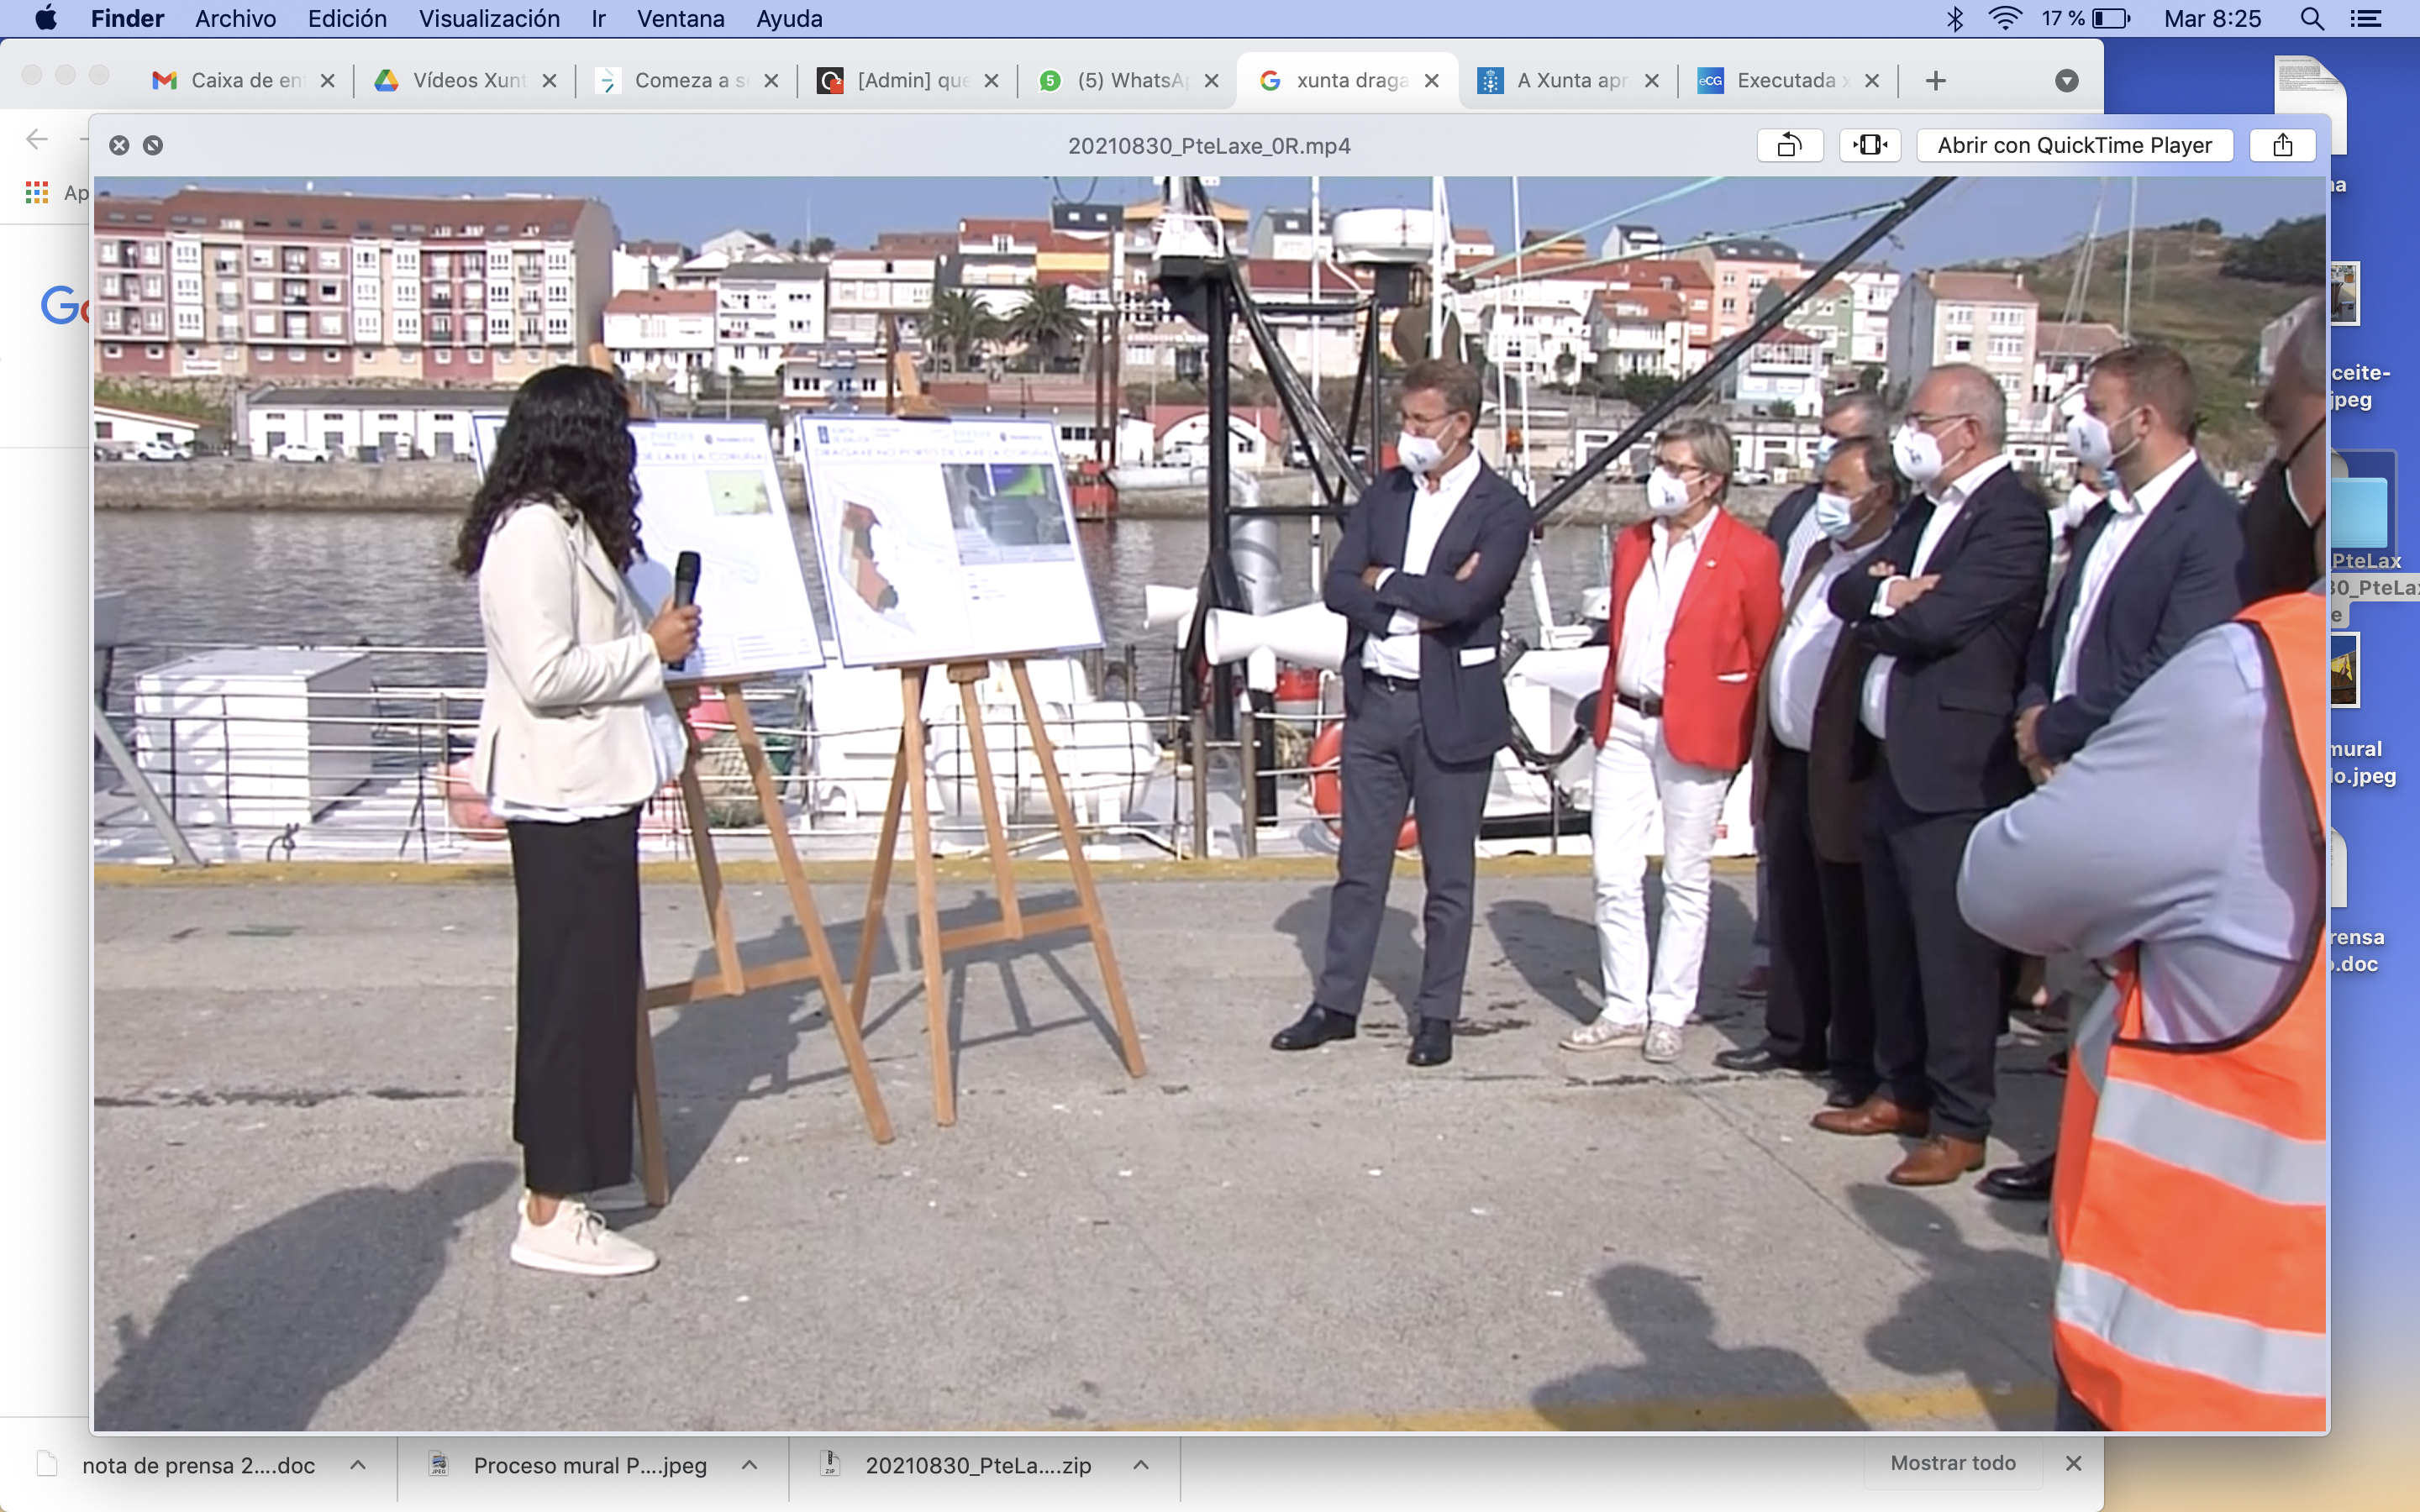Open the Visualización menu
Viewport: 2420px width, 1512px height.
(489, 18)
